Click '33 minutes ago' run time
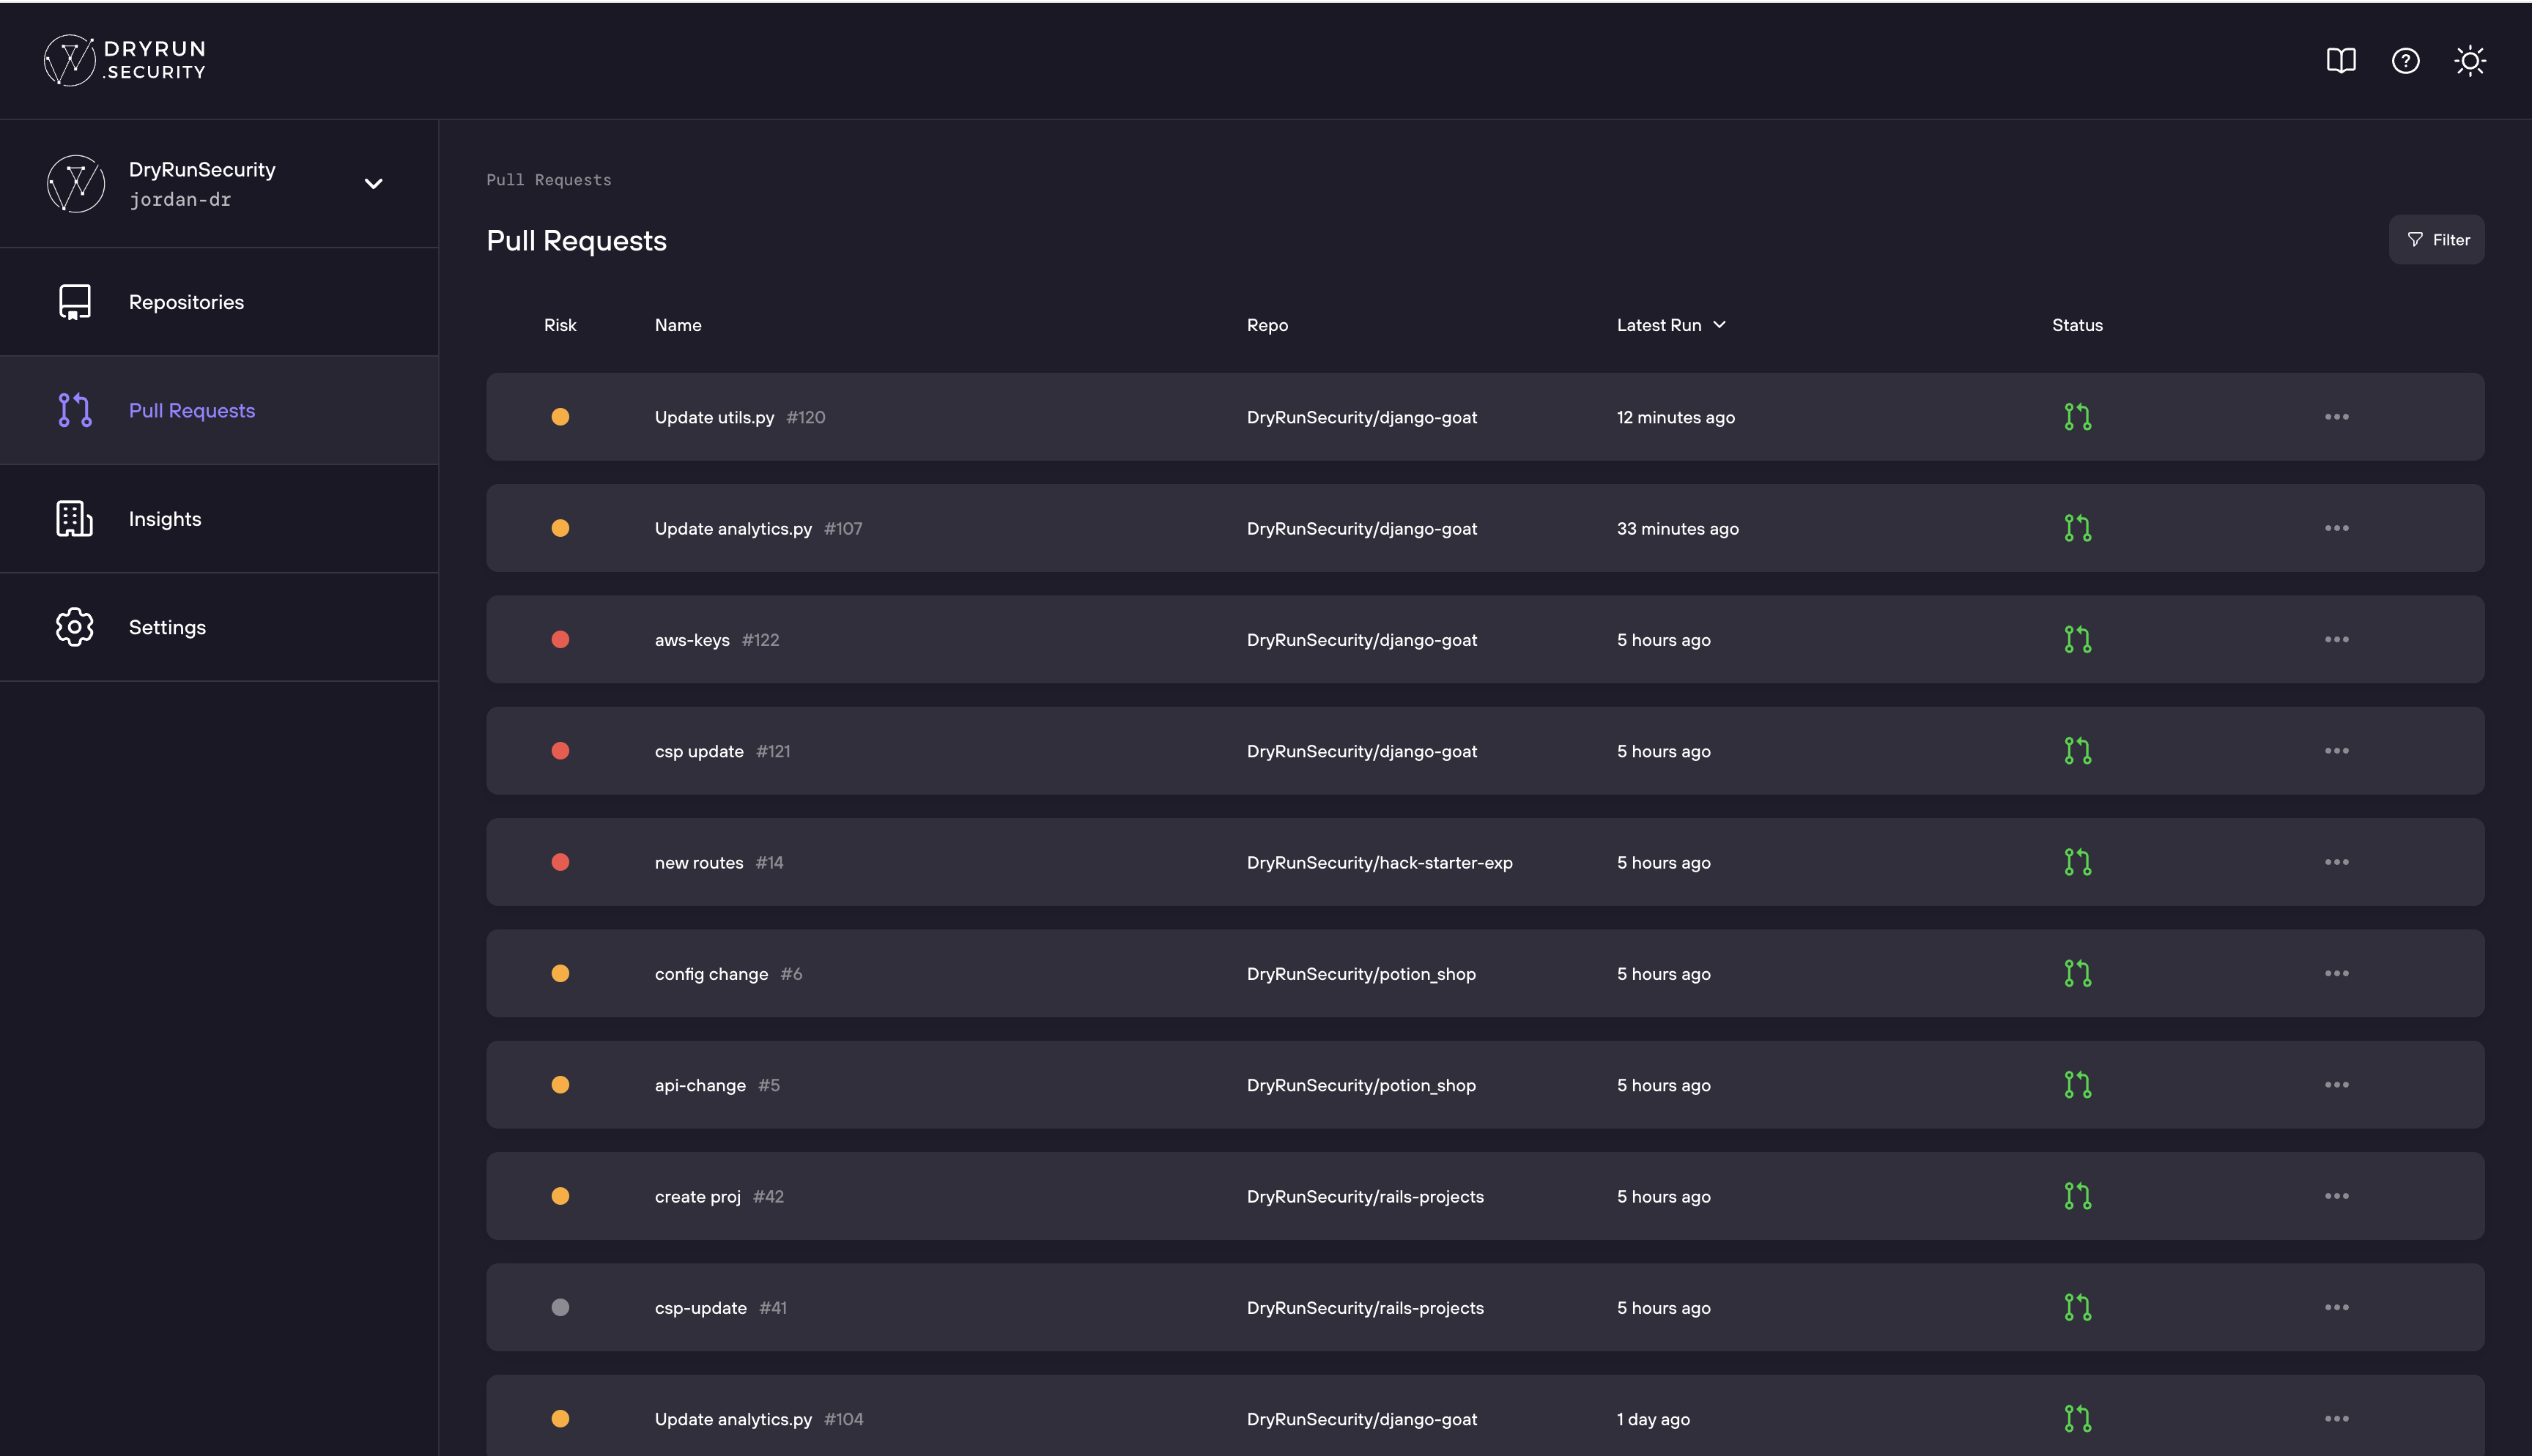Image resolution: width=2532 pixels, height=1456 pixels. (1677, 528)
